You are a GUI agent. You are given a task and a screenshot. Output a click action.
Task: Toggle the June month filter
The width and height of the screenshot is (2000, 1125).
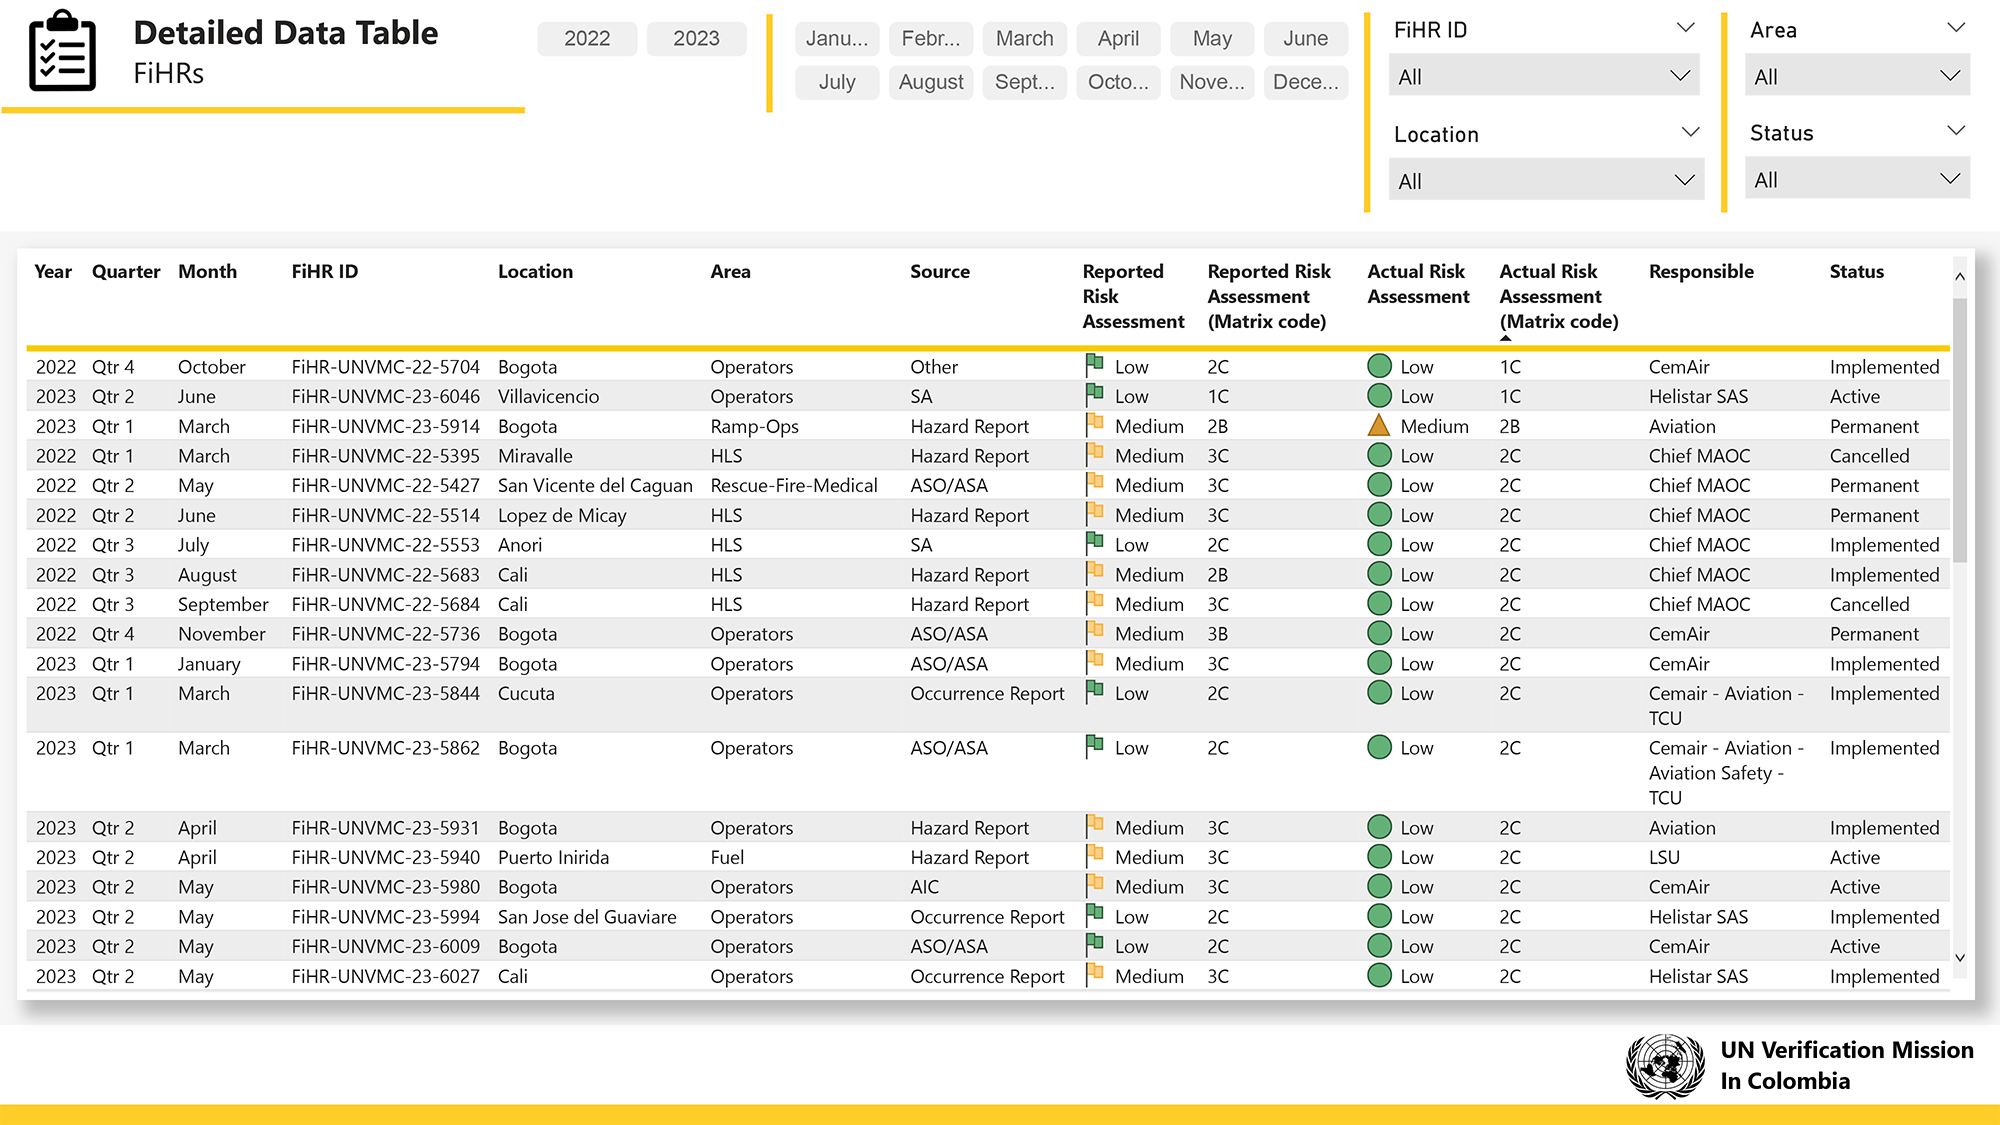(x=1306, y=38)
